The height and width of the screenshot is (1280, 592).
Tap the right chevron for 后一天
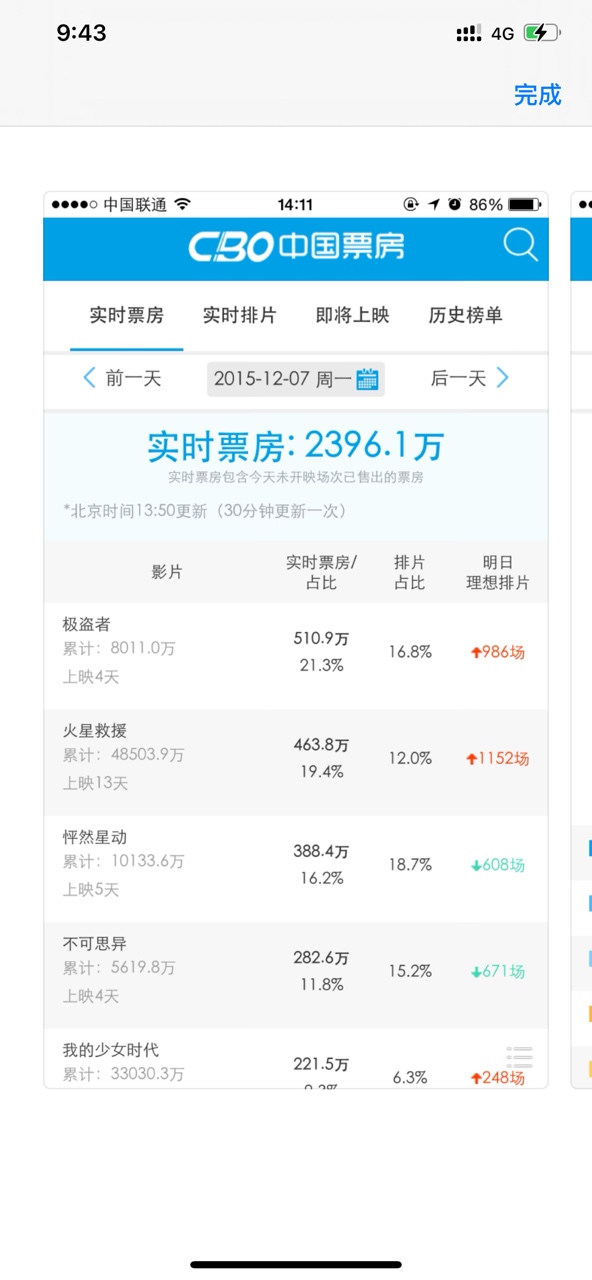(502, 378)
